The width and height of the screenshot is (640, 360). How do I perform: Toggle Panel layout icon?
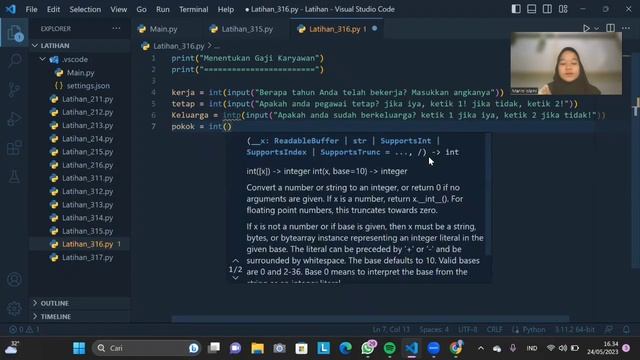tap(531, 9)
